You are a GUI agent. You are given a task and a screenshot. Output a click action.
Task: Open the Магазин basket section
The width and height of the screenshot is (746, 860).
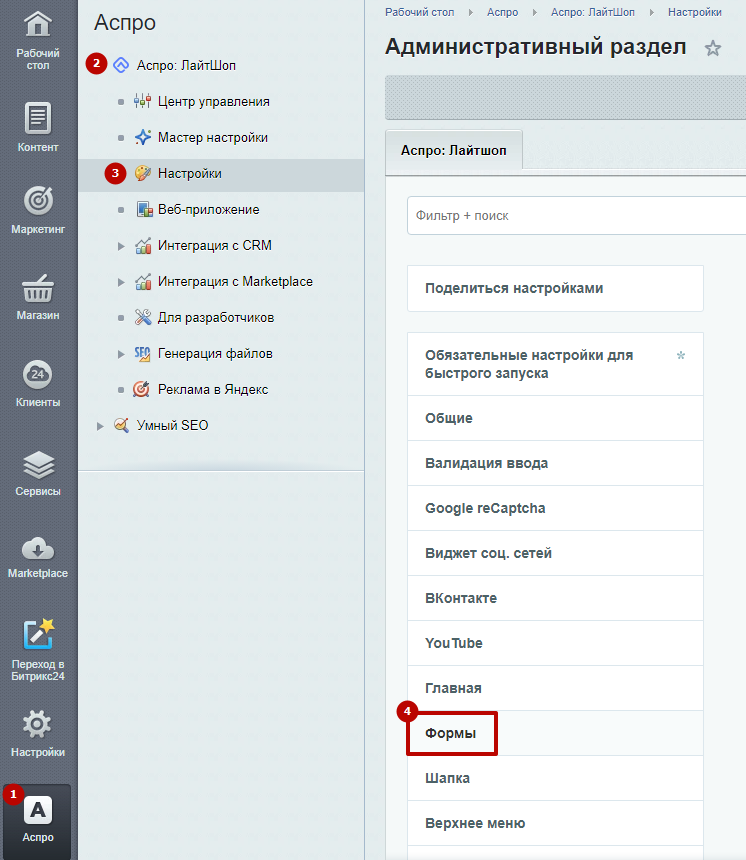[38, 297]
